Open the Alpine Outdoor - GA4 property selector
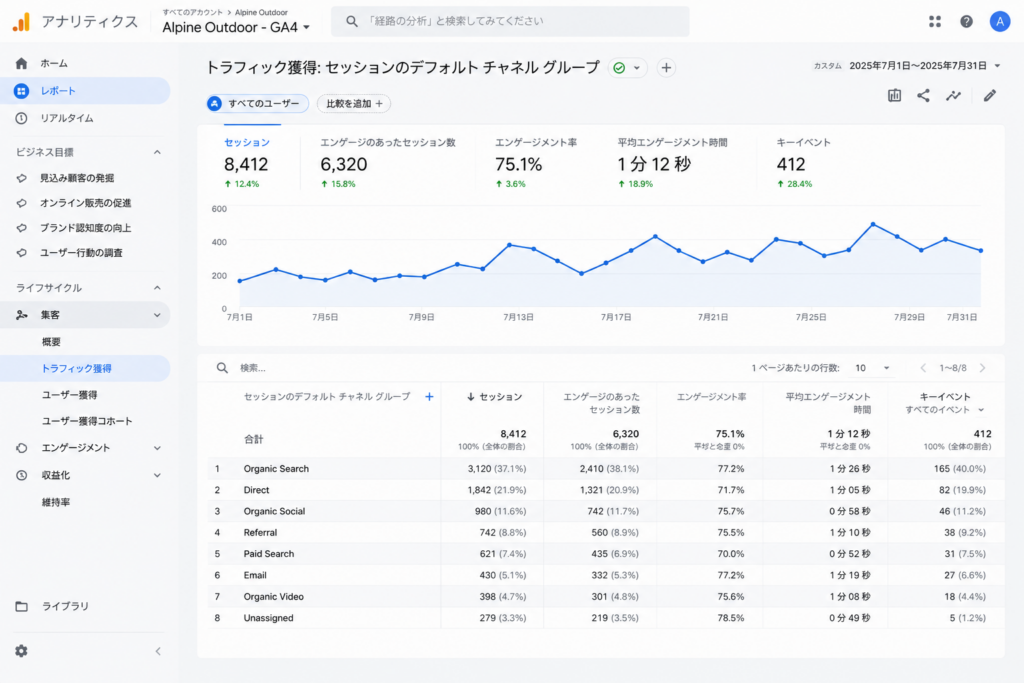The height and width of the screenshot is (683, 1024). 236,27
